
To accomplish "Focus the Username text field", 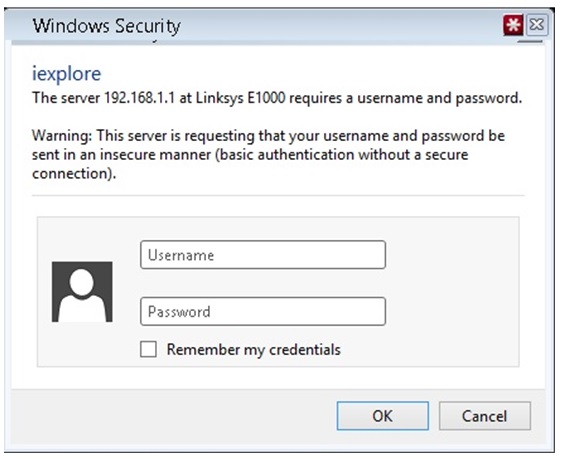I will point(263,255).
